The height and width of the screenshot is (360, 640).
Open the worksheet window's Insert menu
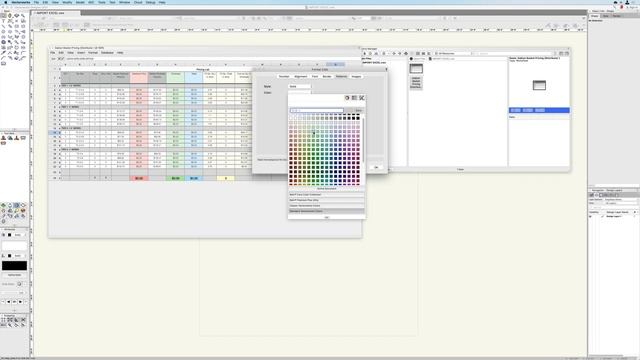pyautogui.click(x=81, y=53)
